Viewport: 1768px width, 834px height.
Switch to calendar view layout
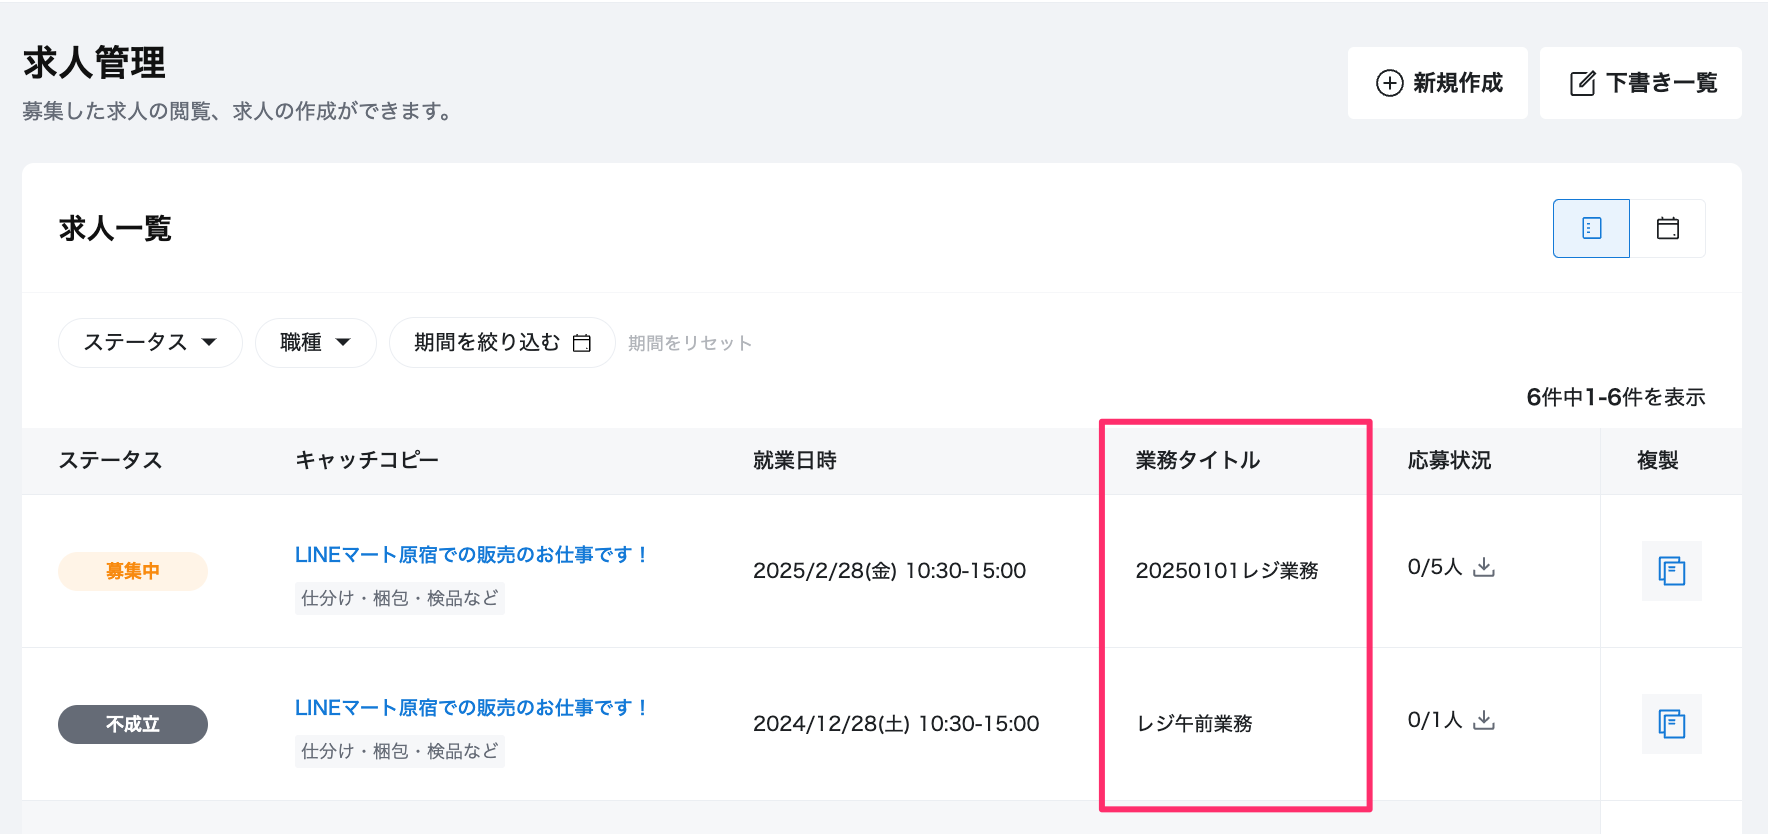[x=1667, y=228]
